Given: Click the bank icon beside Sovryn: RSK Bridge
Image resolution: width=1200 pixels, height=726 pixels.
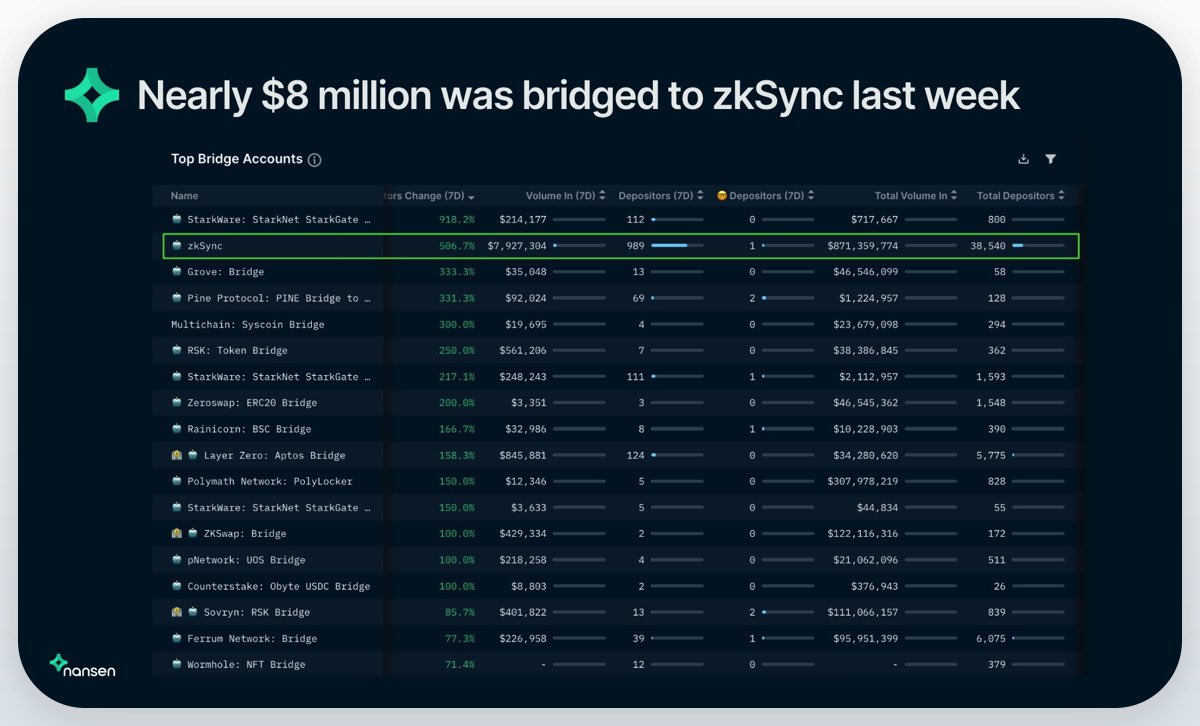Looking at the screenshot, I should tap(177, 612).
